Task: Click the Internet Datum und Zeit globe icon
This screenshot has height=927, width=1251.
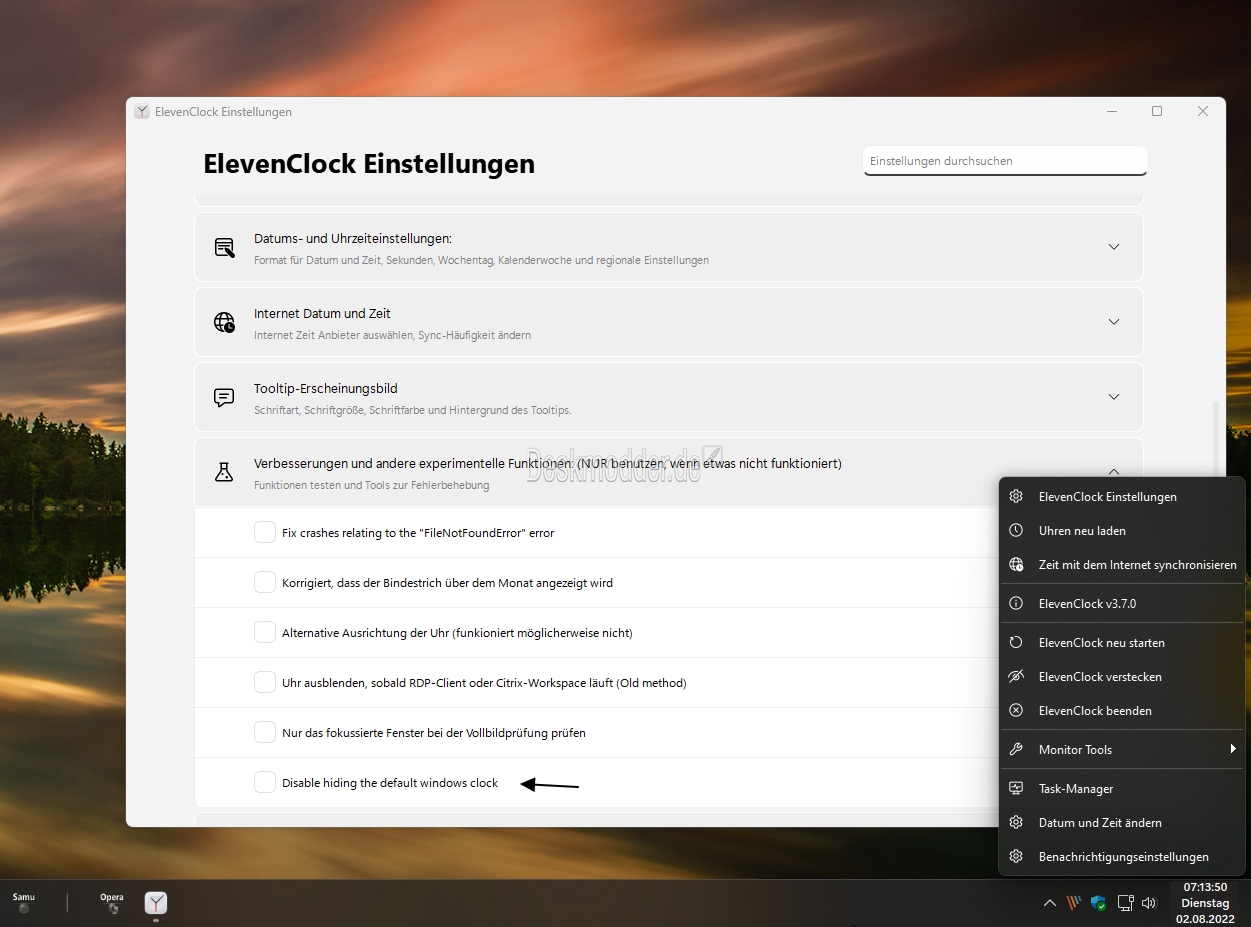Action: 224,322
